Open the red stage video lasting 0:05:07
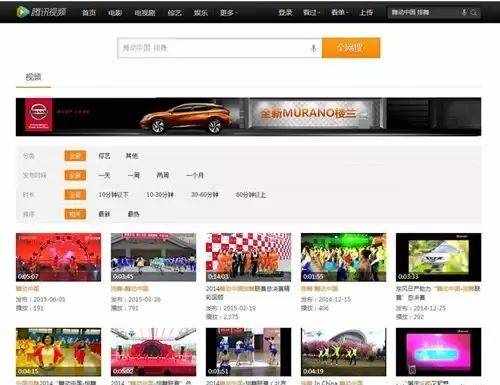 click(58, 257)
